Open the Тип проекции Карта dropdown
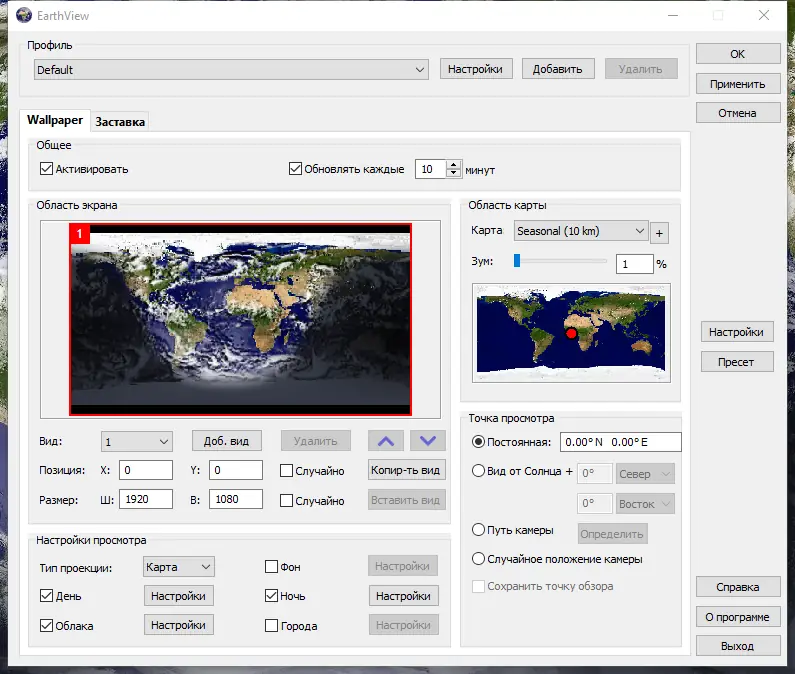795x674 pixels. [178, 566]
